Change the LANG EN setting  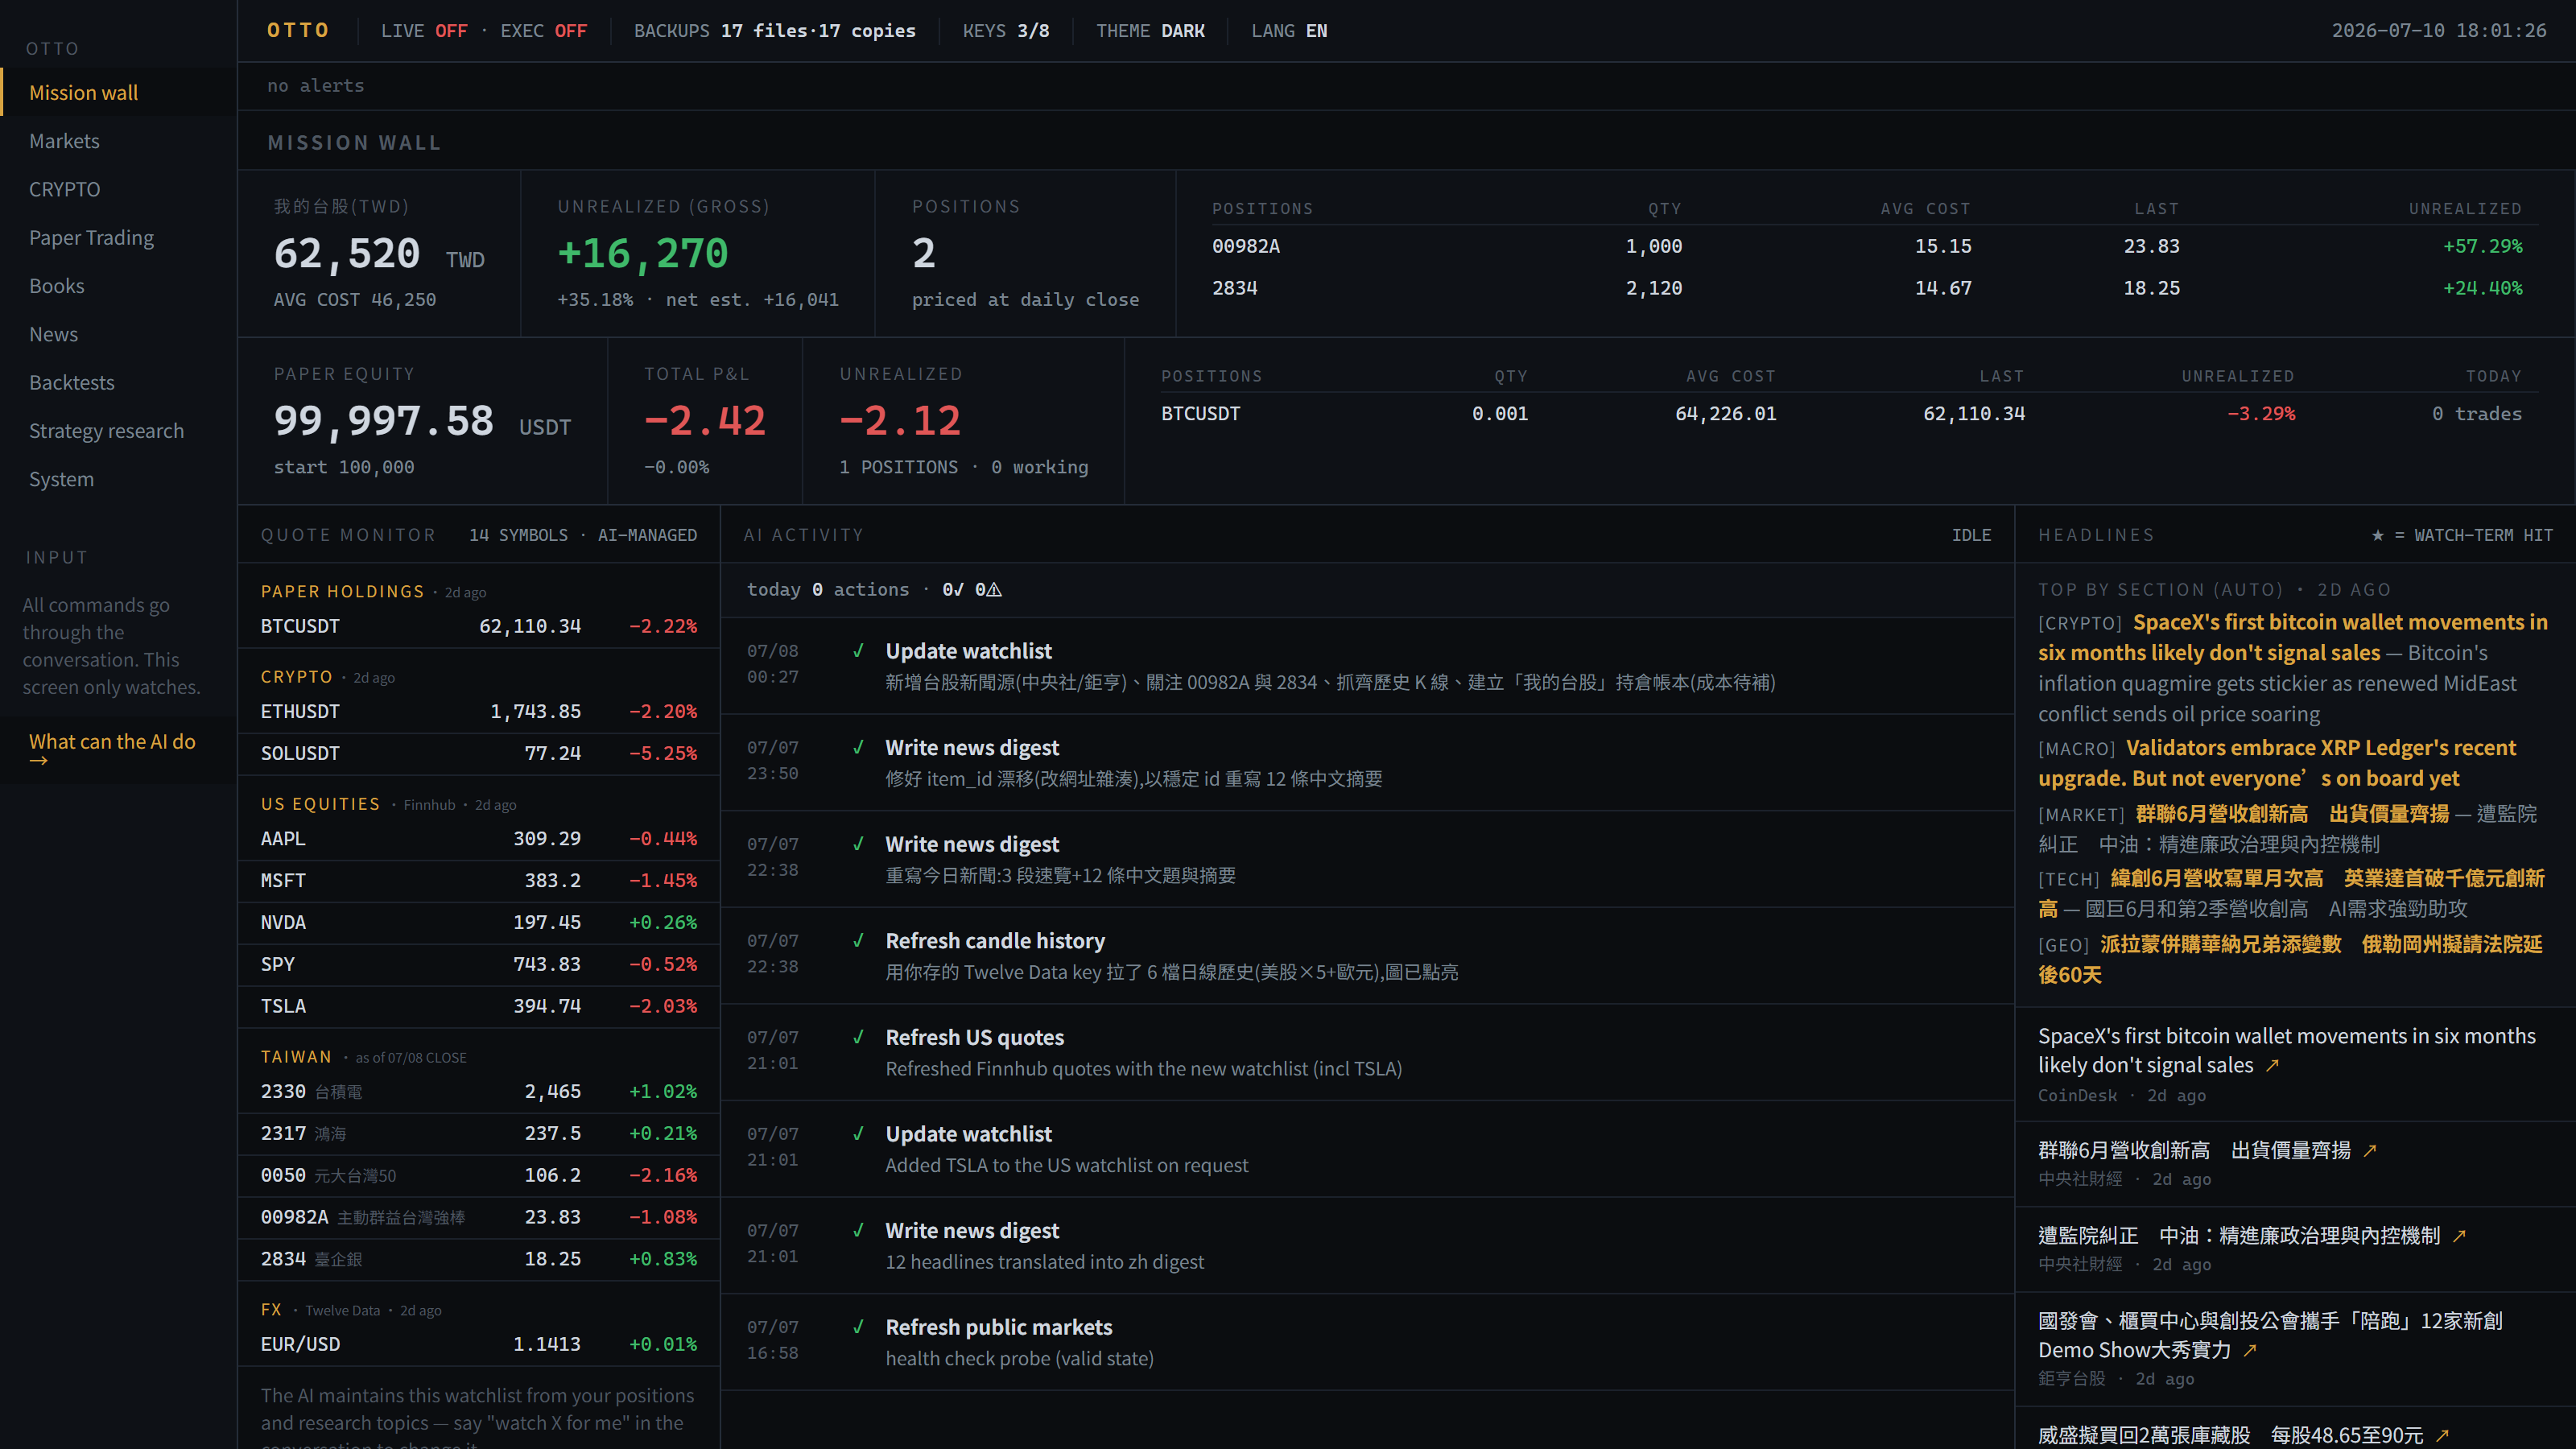coord(1289,31)
